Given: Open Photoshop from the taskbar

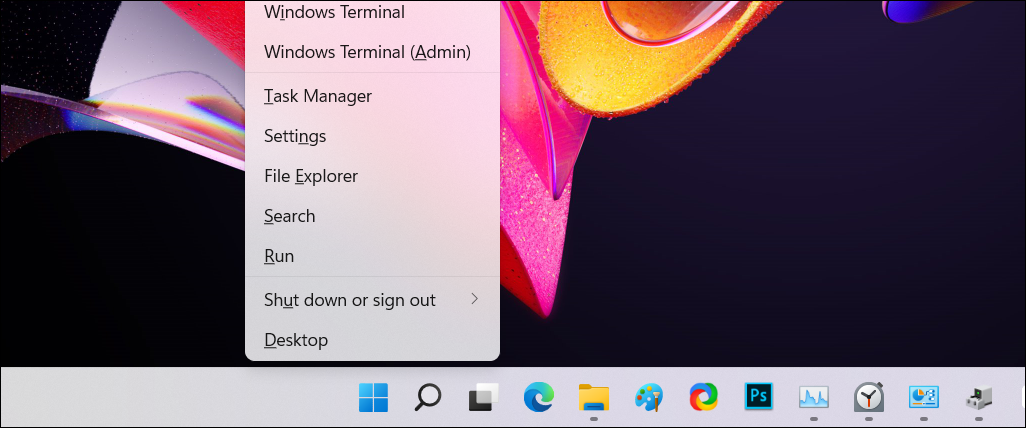Looking at the screenshot, I should pos(759,397).
